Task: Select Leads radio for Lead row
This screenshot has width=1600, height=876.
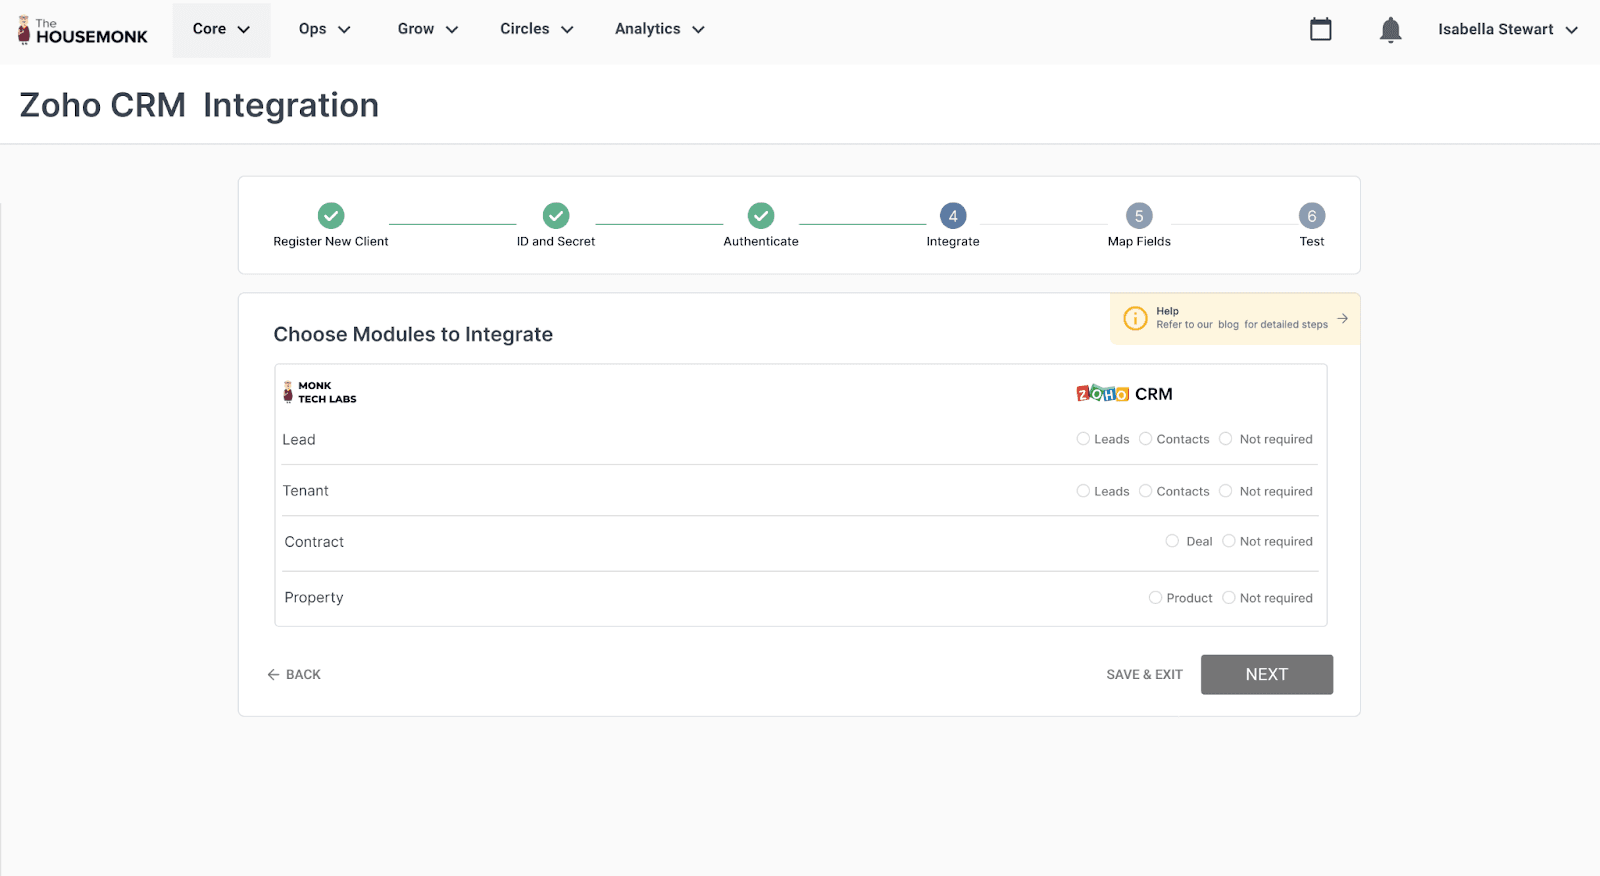Action: coord(1083,439)
